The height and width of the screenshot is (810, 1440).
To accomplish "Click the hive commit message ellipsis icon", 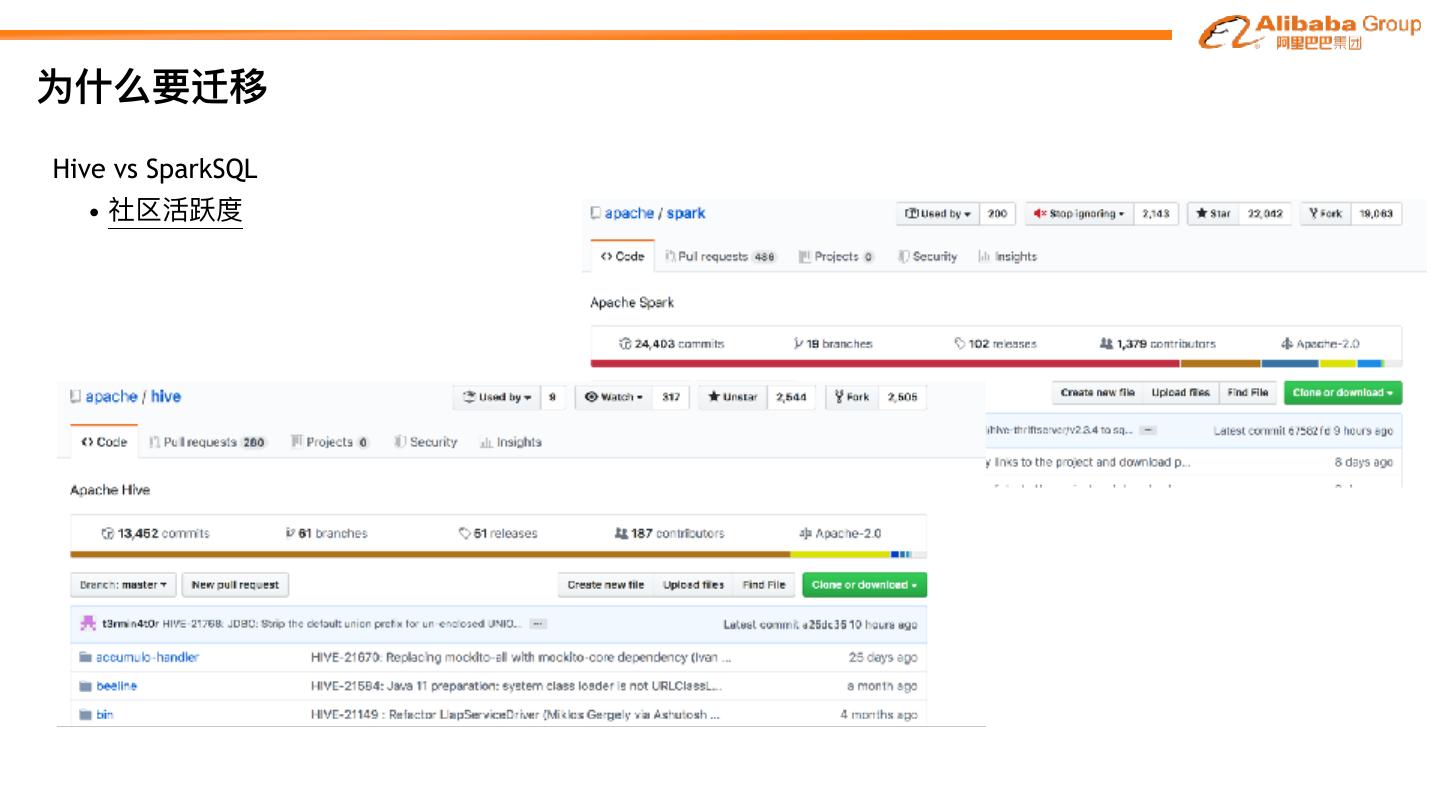I will tap(538, 624).
